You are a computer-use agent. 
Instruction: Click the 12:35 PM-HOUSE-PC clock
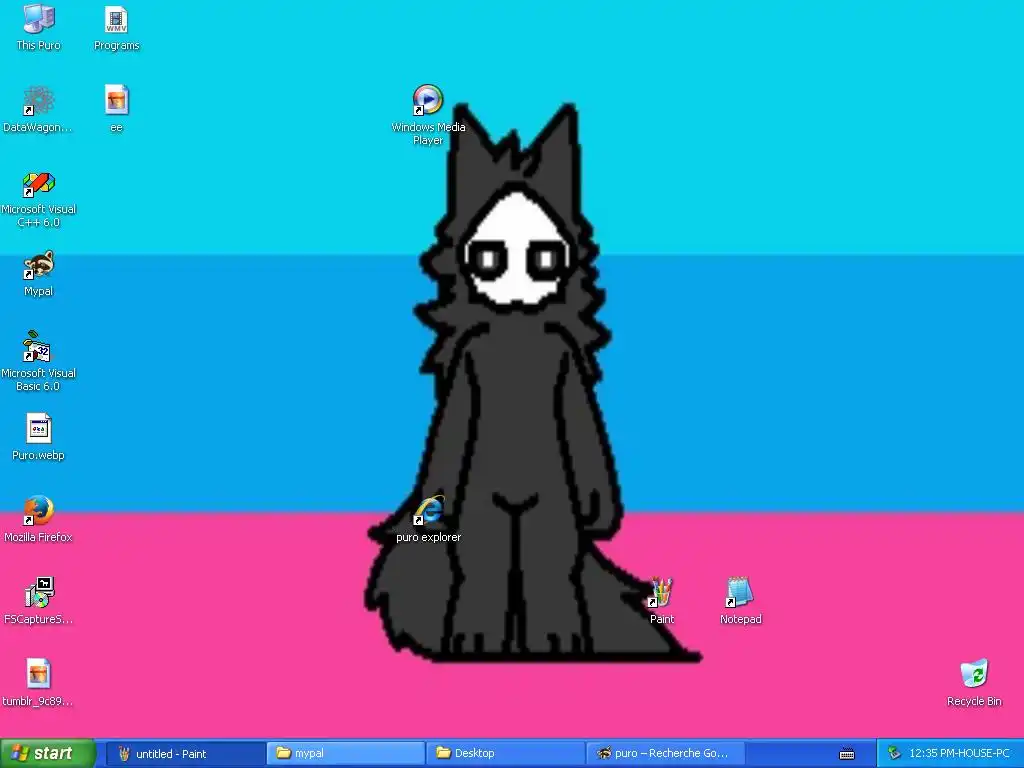pos(960,753)
